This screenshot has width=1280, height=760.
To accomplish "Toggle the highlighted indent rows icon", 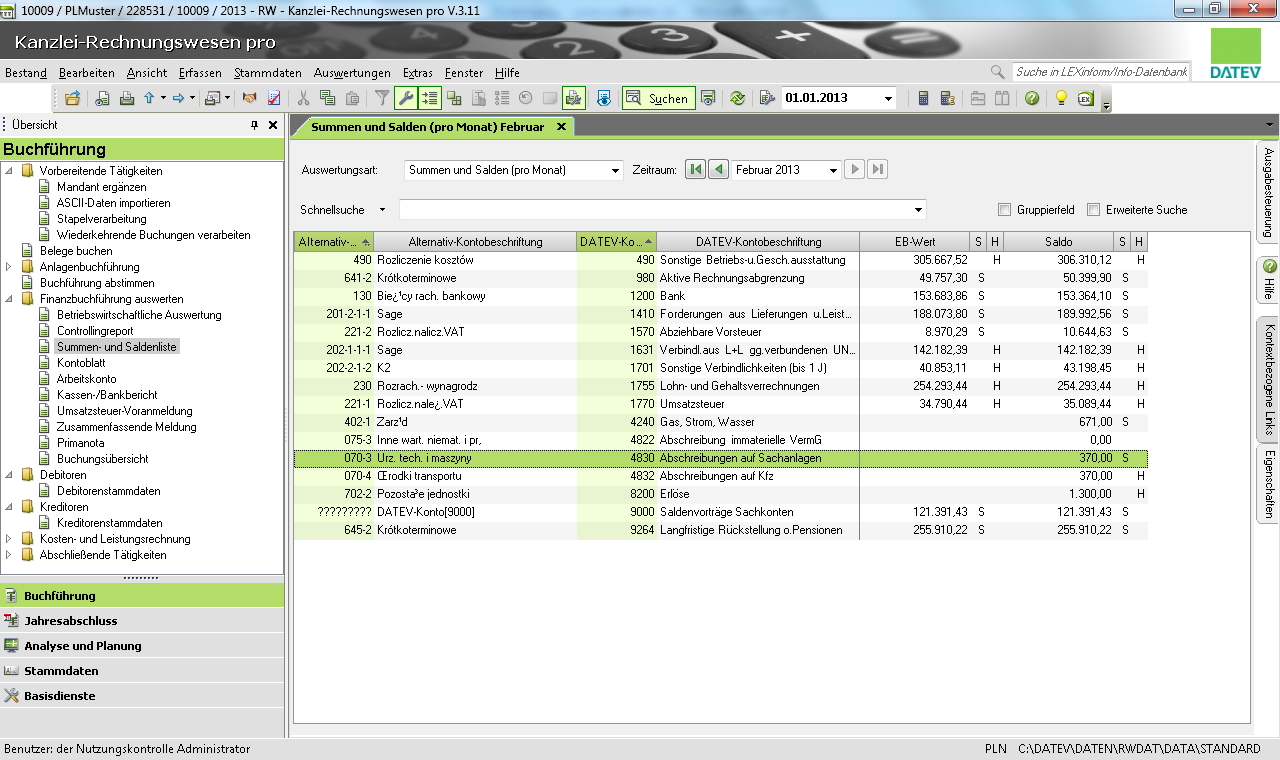I will click(x=430, y=98).
